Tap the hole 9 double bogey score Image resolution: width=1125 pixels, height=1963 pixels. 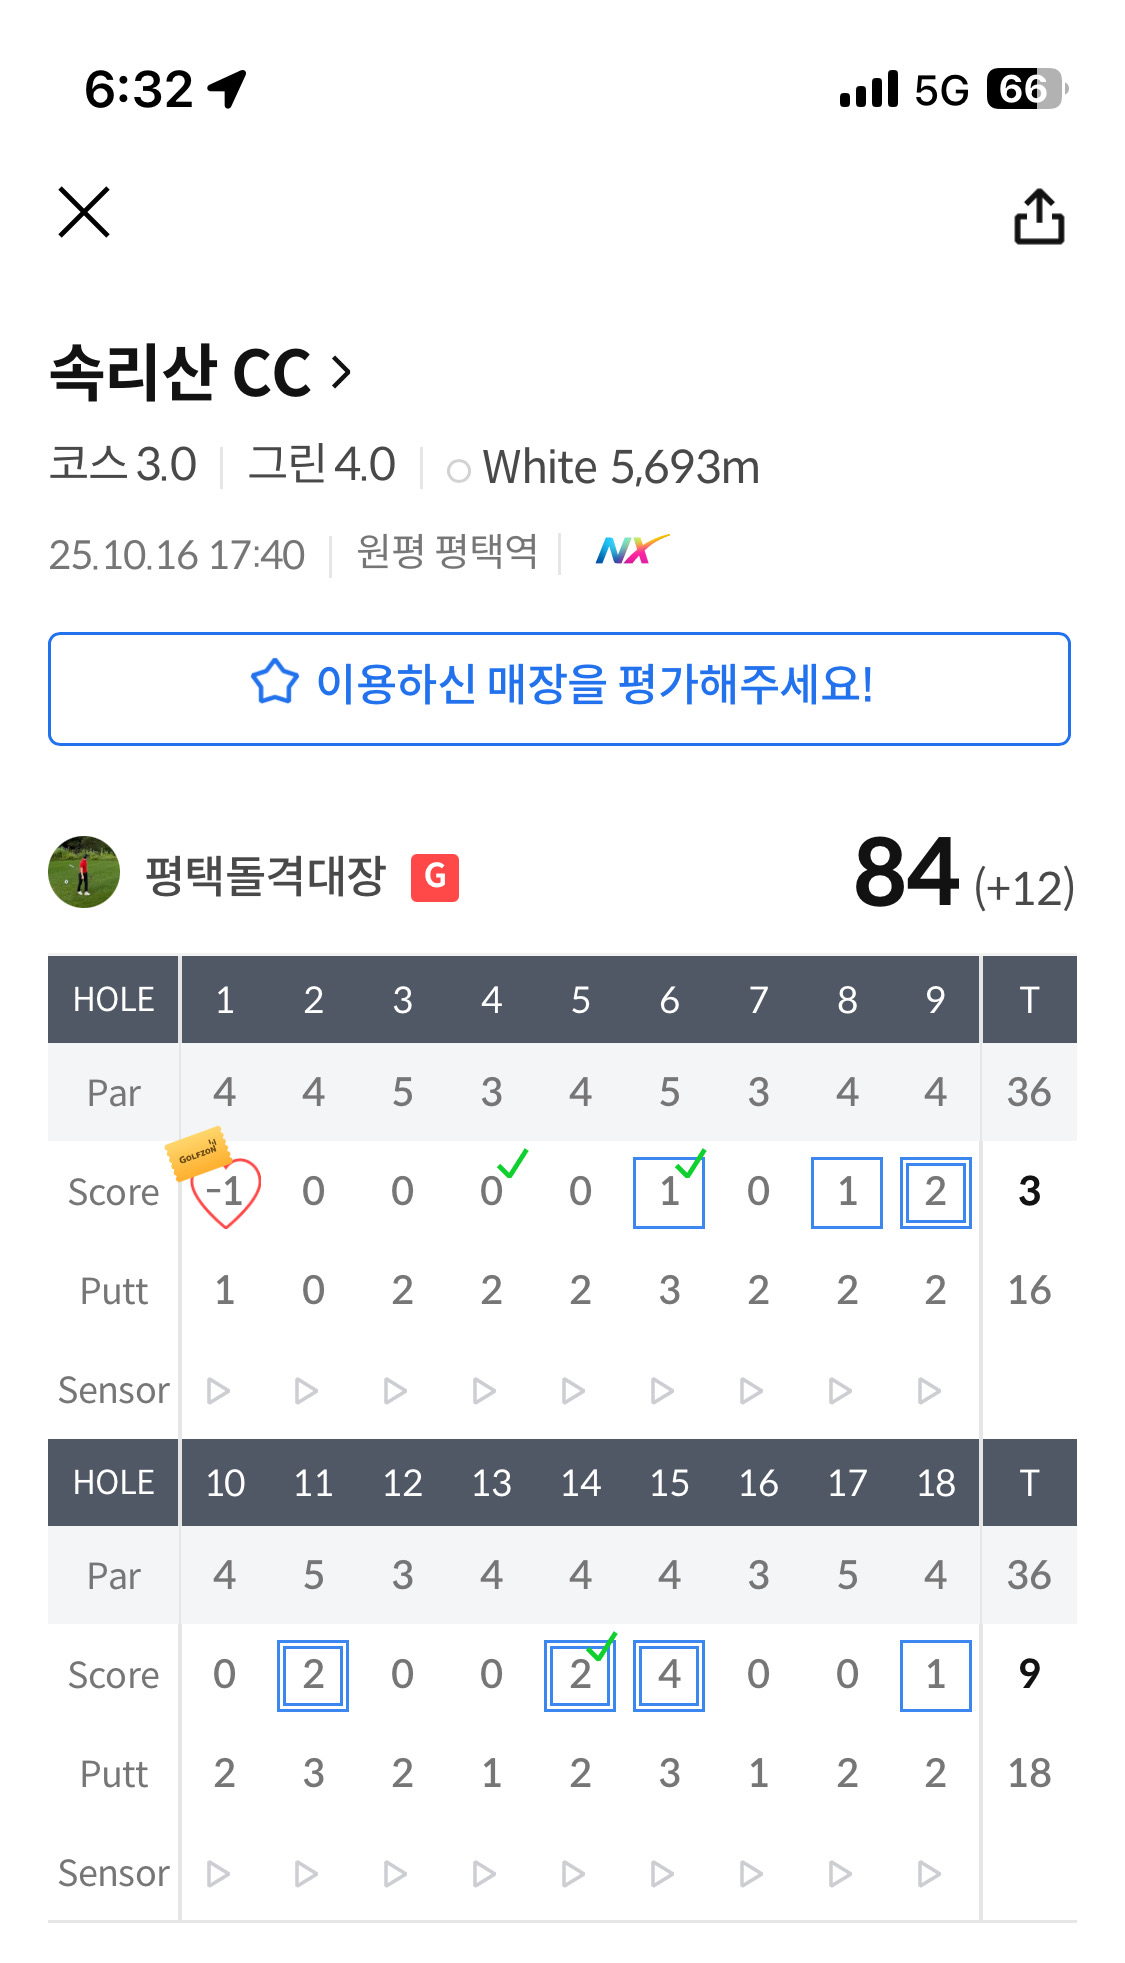tap(935, 1192)
